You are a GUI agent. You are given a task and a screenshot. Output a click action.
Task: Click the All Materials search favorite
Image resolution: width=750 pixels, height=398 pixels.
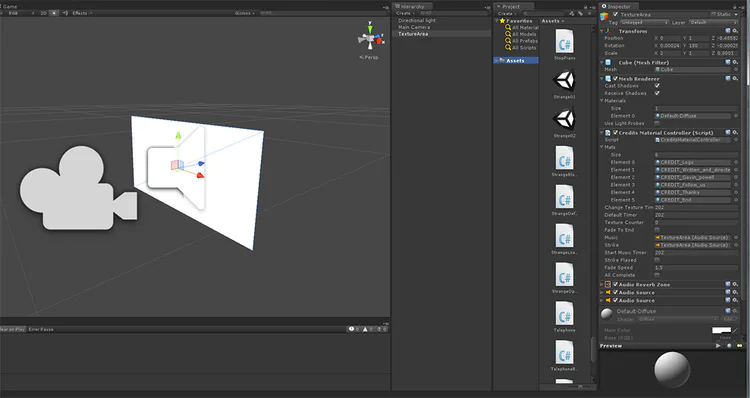(x=521, y=28)
